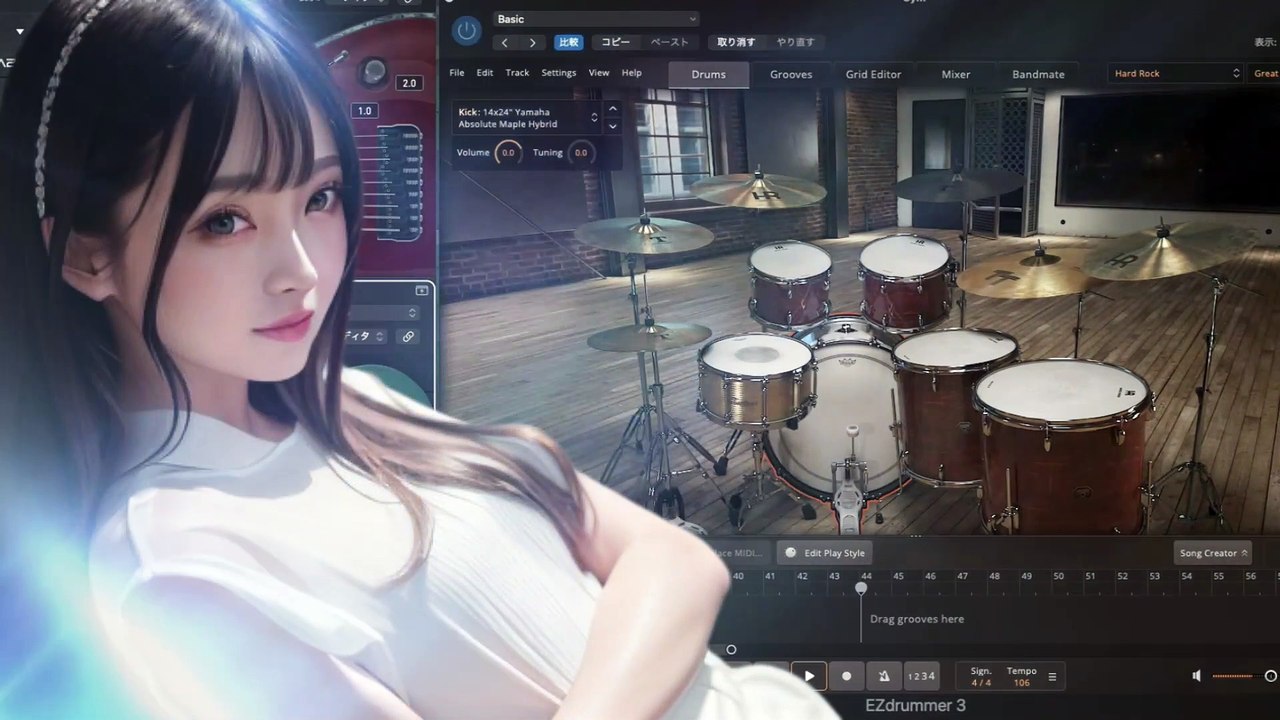This screenshot has width=1280, height=720.
Task: Open the tempo hamburger menu icon
Action: (x=1052, y=677)
